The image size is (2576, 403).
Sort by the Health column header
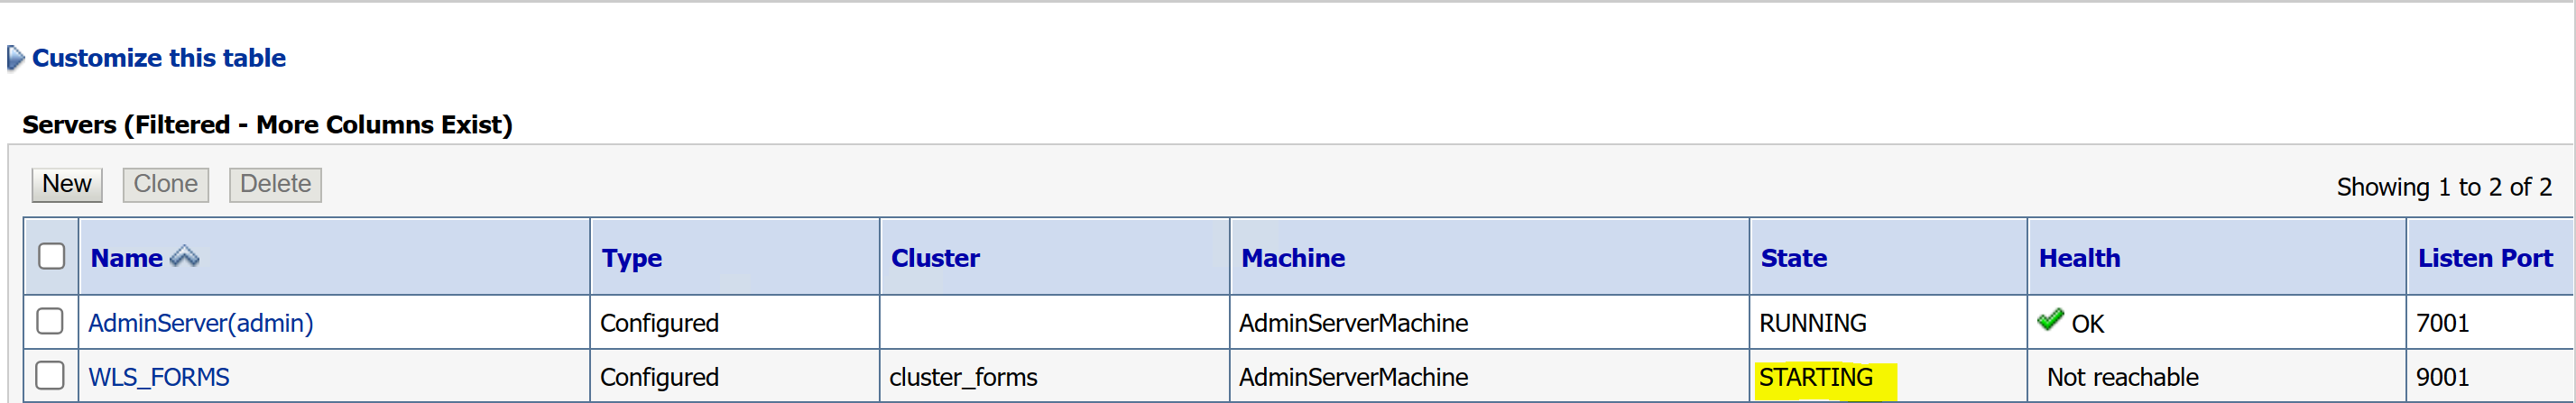2079,259
